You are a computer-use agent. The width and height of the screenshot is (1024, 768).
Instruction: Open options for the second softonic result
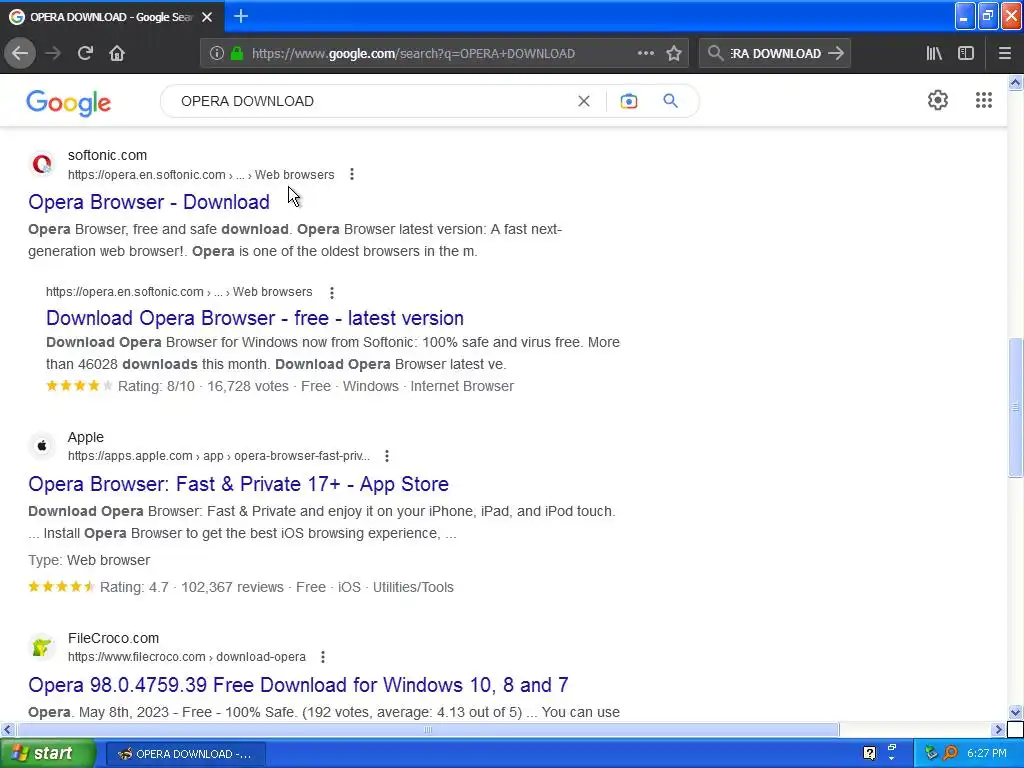point(332,293)
